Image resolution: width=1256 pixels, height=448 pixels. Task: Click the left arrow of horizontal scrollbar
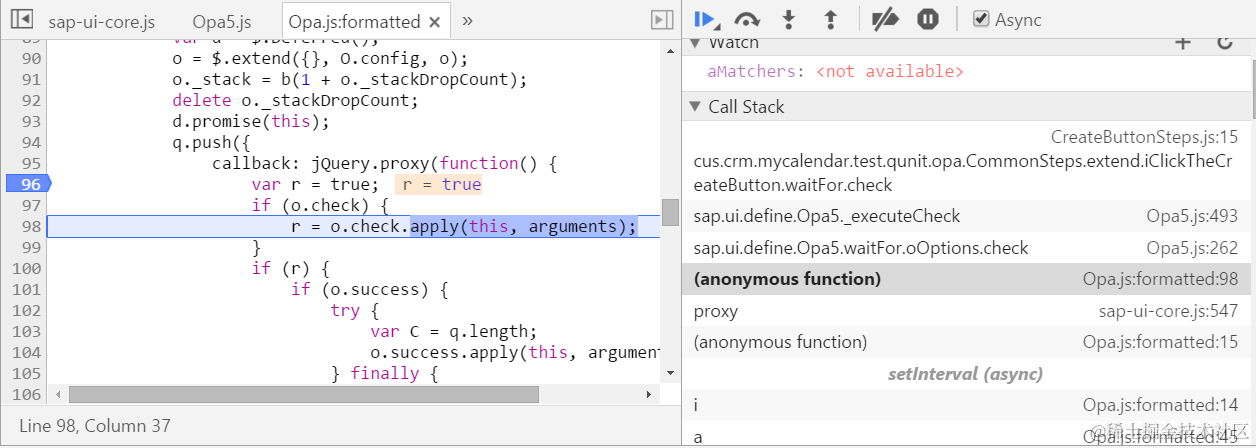56,395
